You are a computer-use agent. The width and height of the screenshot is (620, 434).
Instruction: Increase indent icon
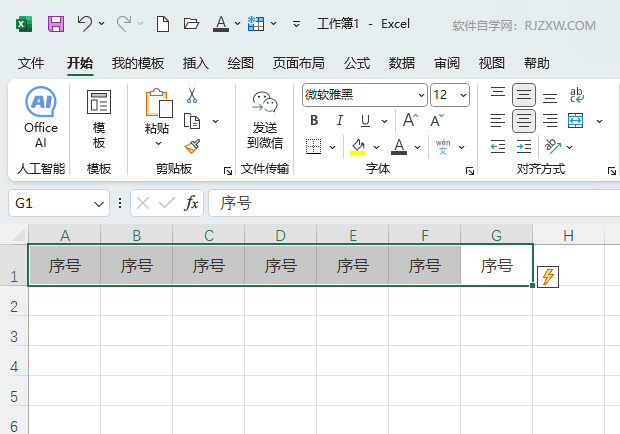pyautogui.click(x=524, y=147)
